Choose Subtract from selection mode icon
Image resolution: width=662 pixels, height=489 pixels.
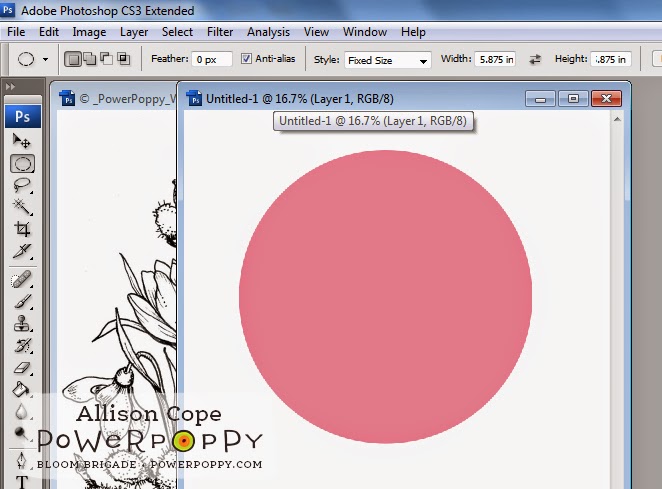pyautogui.click(x=106, y=59)
